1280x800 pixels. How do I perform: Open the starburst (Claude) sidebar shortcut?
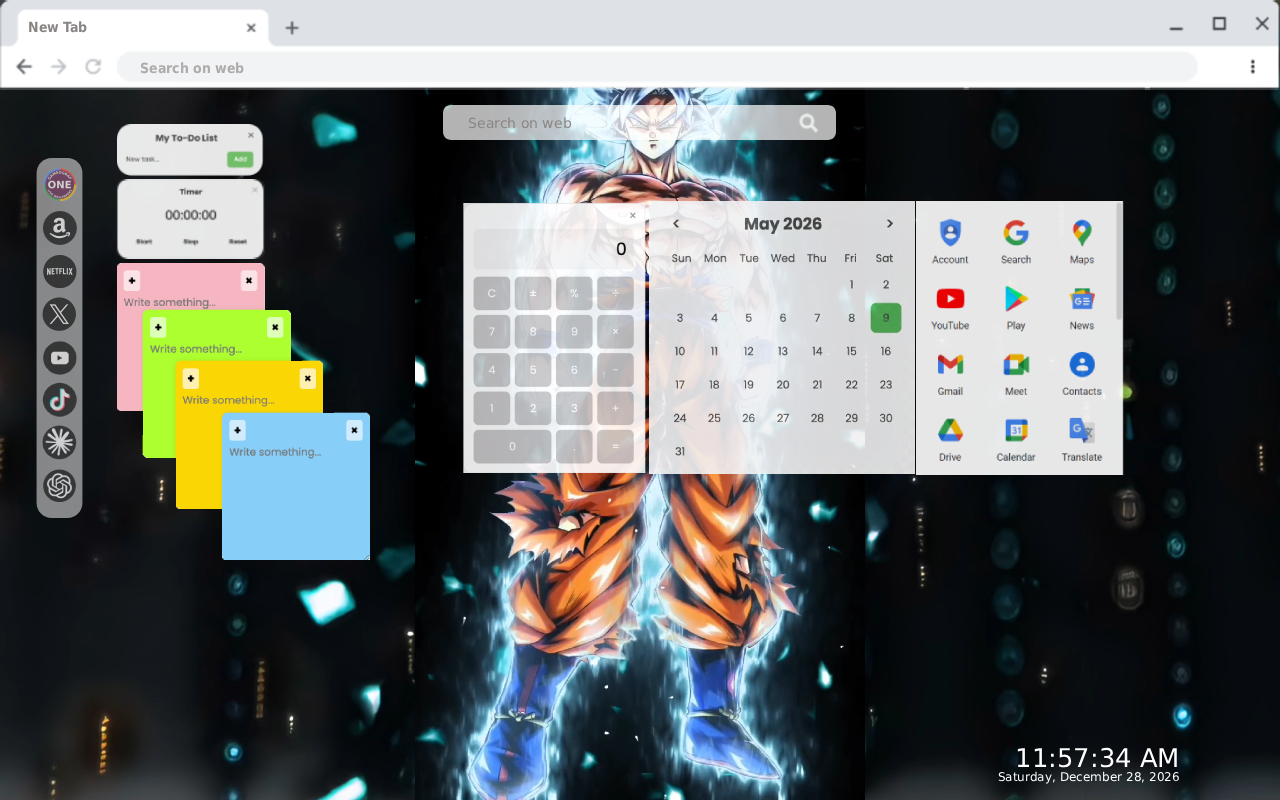(59, 443)
